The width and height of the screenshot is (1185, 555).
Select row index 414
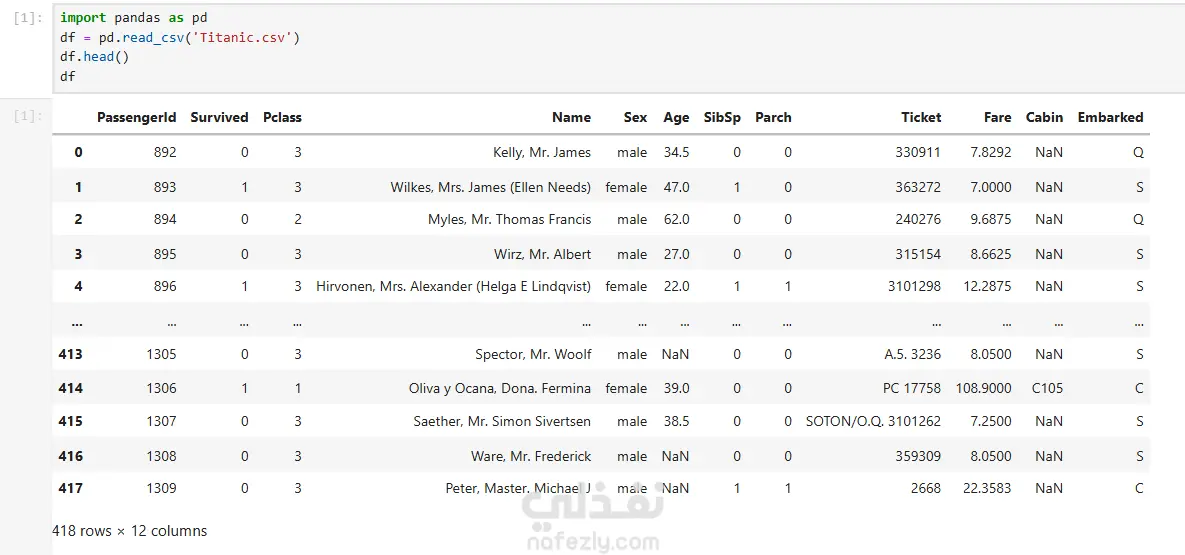(x=70, y=388)
